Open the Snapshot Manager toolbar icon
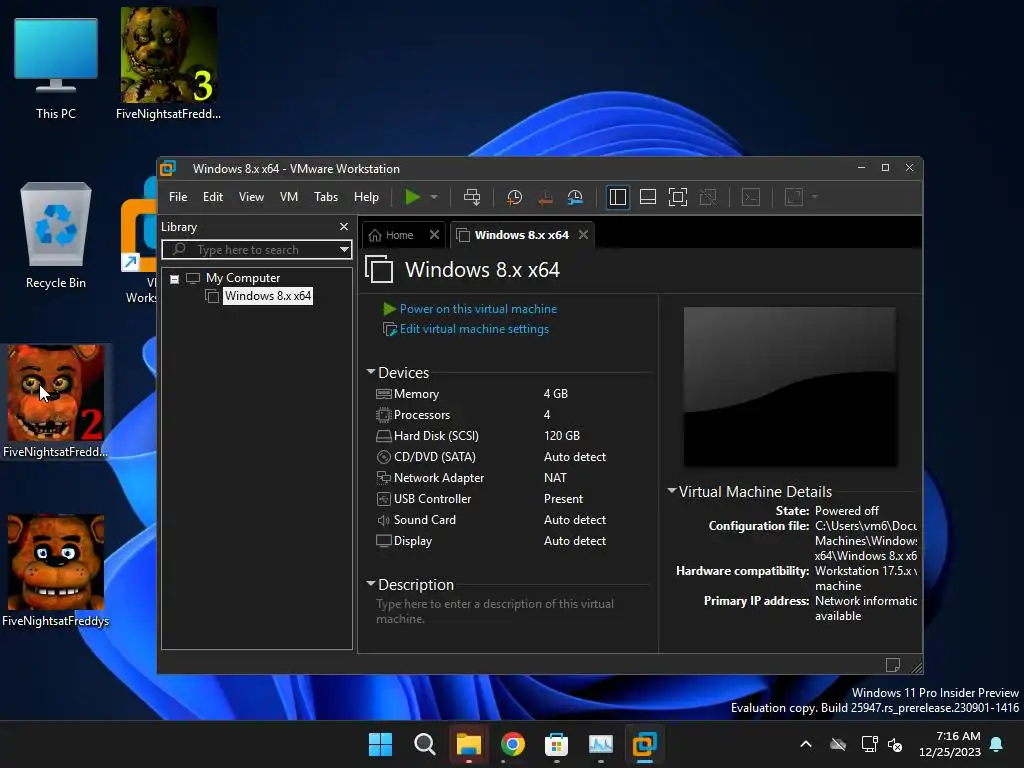The width and height of the screenshot is (1024, 768). click(x=575, y=197)
